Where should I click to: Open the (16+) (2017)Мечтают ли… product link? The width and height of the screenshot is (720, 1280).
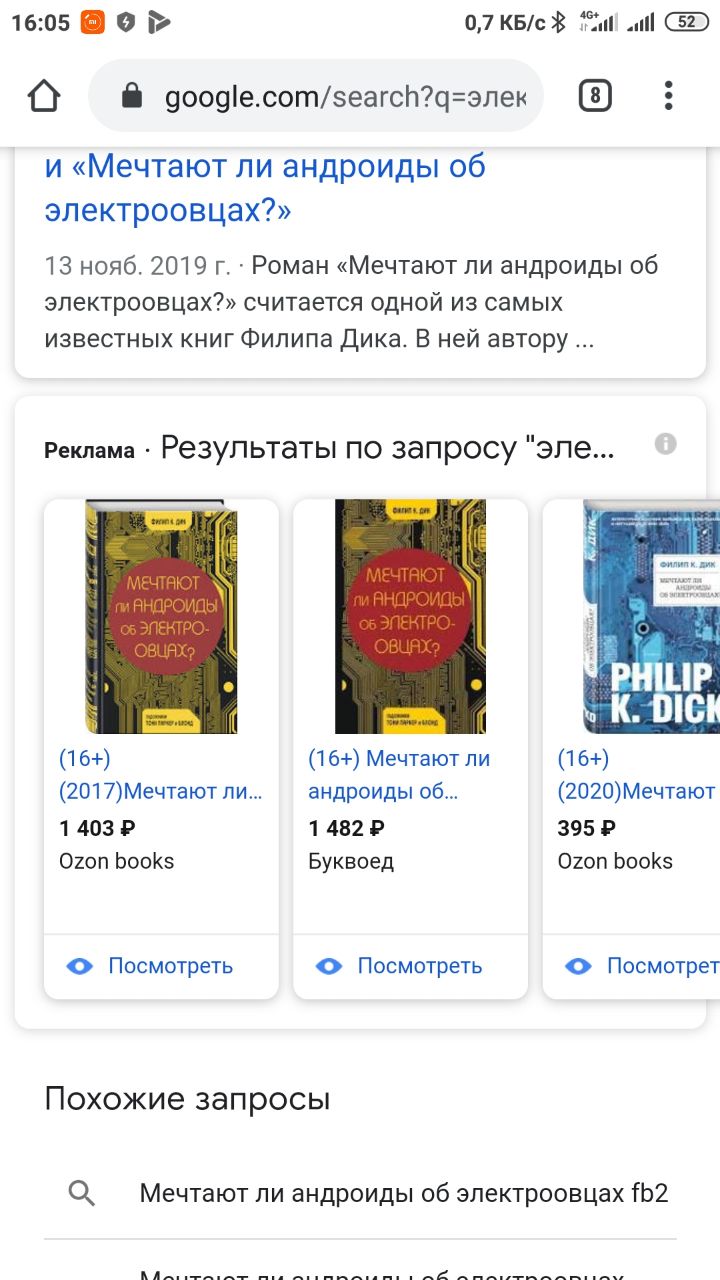click(x=161, y=775)
